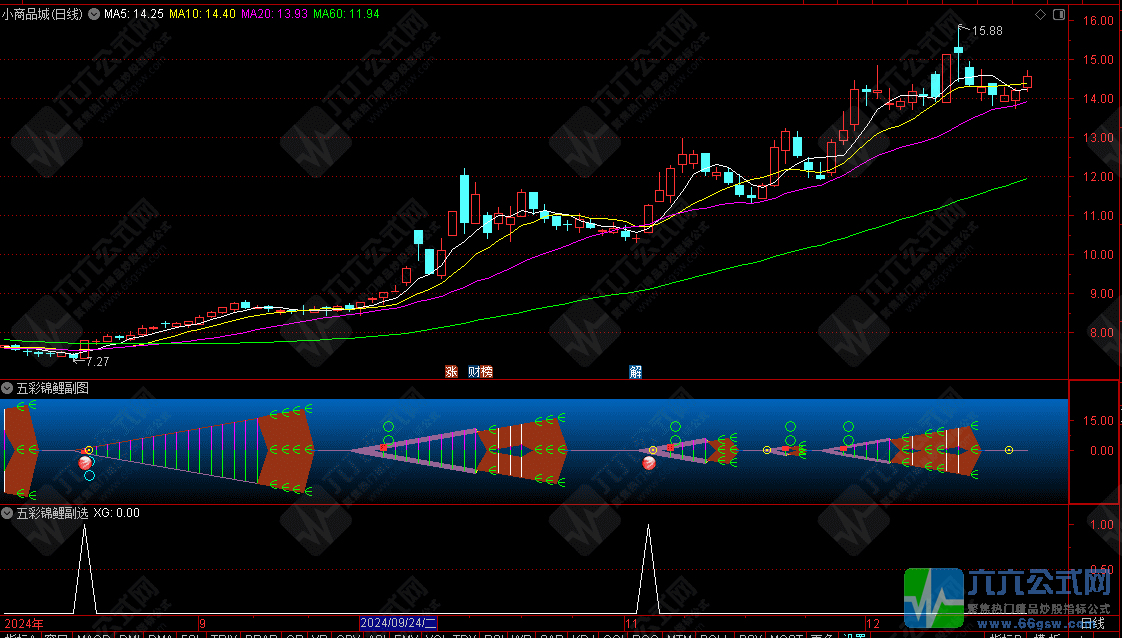The height and width of the screenshot is (638, 1122).
Task: Expand the 五彩锦鲤副图 indicator menu arrow
Action: 8,388
